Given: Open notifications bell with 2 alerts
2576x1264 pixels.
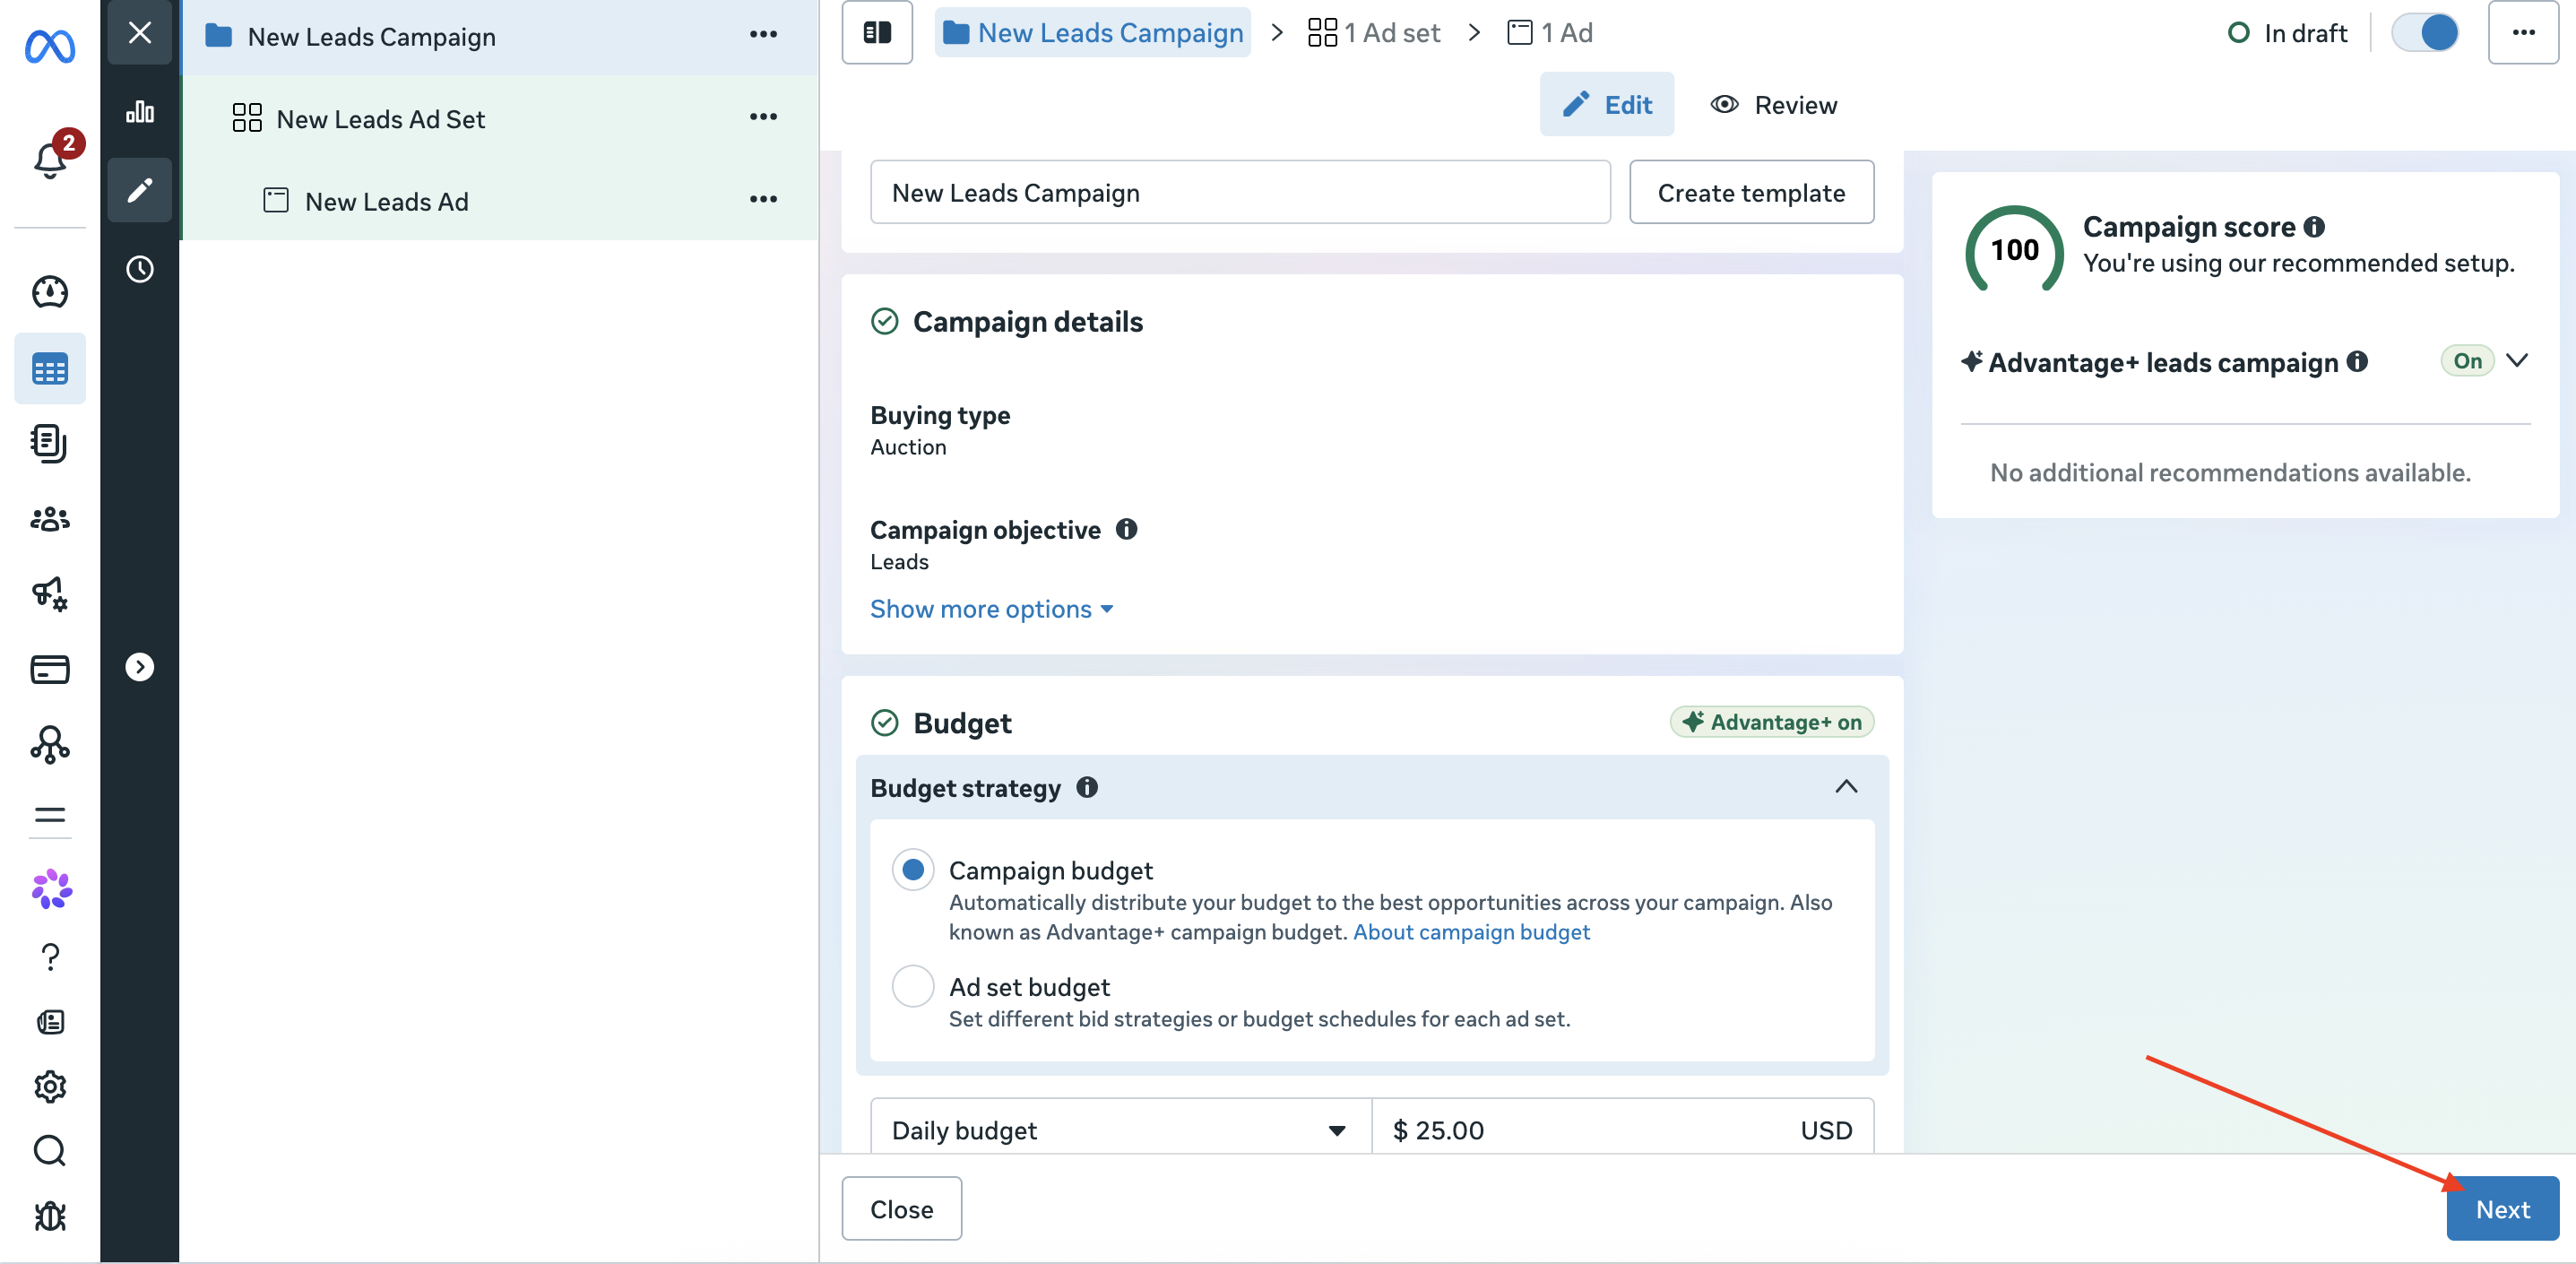Looking at the screenshot, I should pos(50,158).
